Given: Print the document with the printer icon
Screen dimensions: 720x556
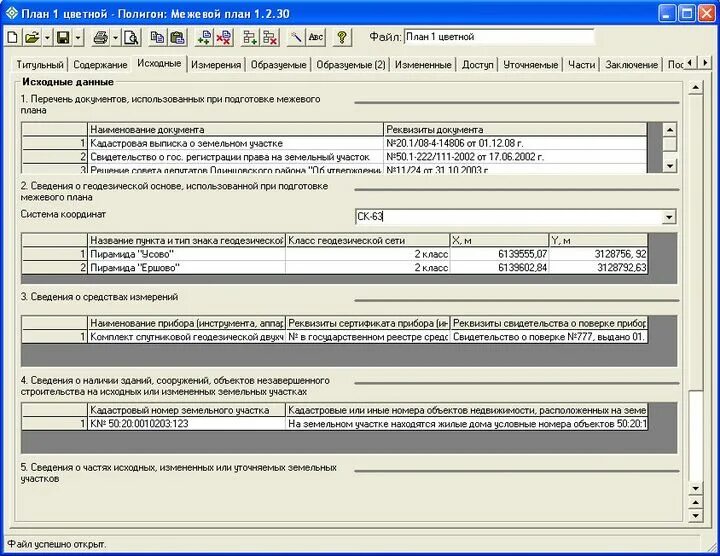Looking at the screenshot, I should pos(101,37).
